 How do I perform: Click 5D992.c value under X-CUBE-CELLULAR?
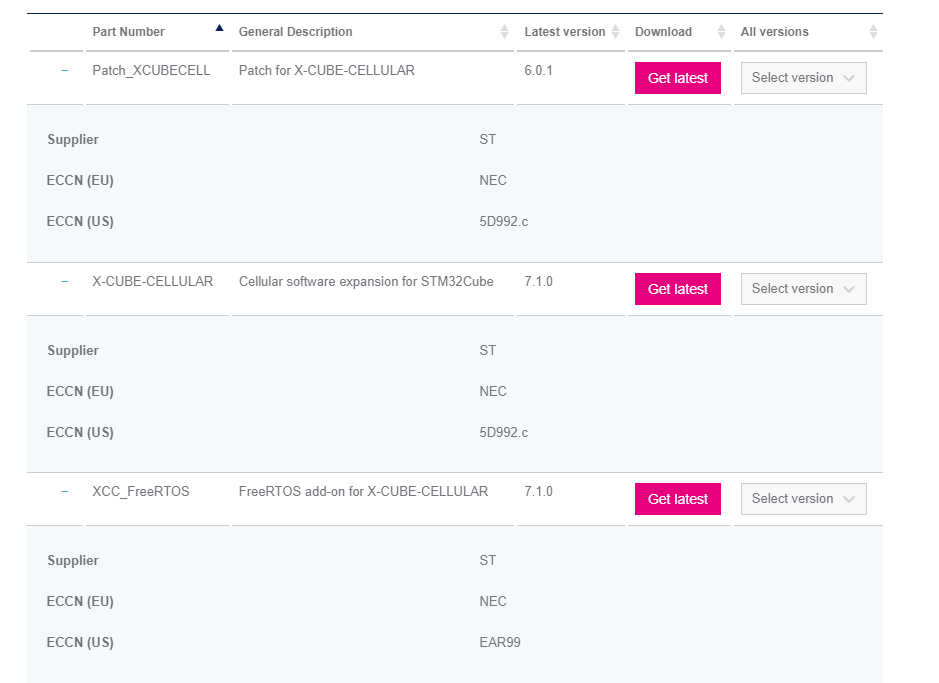pos(504,432)
